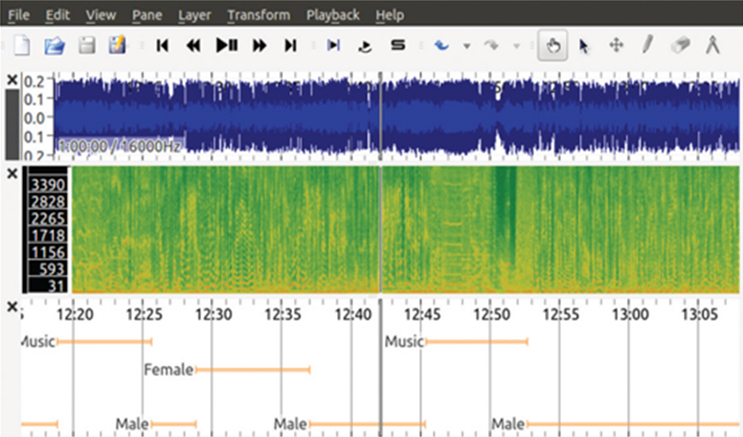This screenshot has height=437, width=743.
Task: Select the arrow Select tool
Action: pyautogui.click(x=583, y=46)
